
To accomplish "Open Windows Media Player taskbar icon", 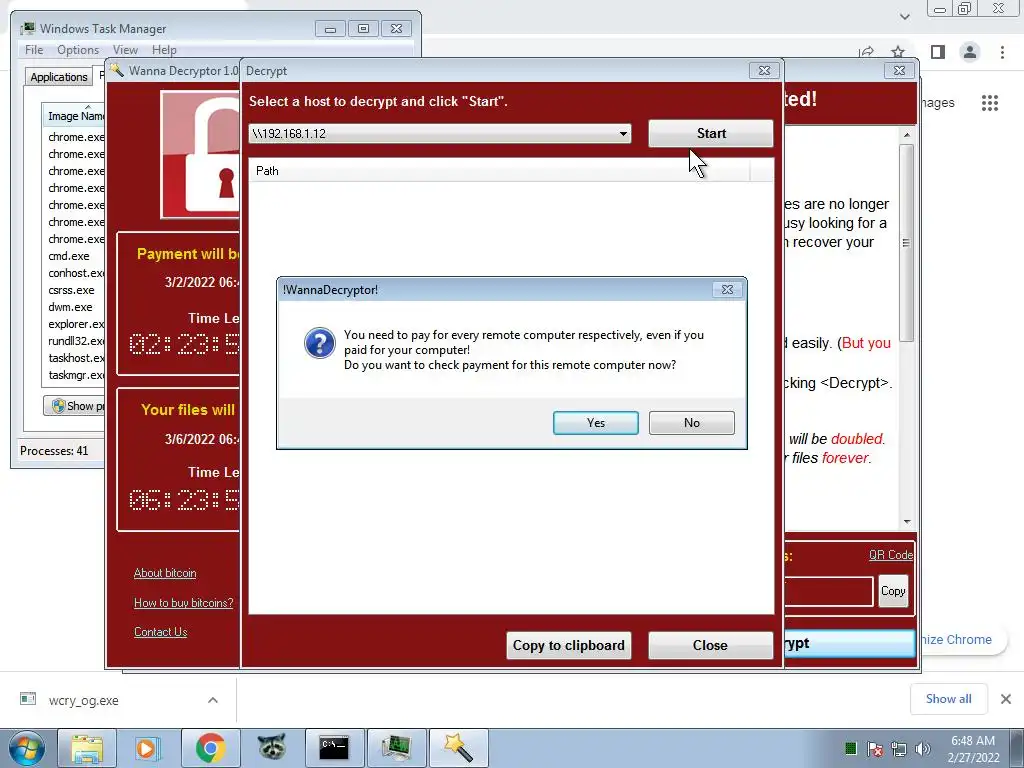I will coord(147,748).
